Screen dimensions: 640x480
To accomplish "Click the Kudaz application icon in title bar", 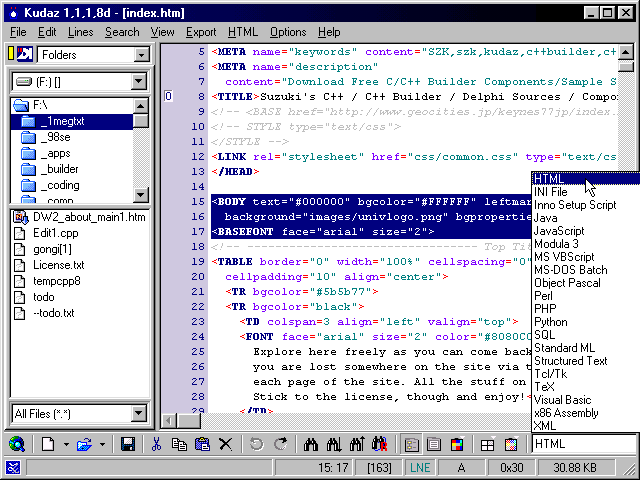I will click(x=13, y=13).
